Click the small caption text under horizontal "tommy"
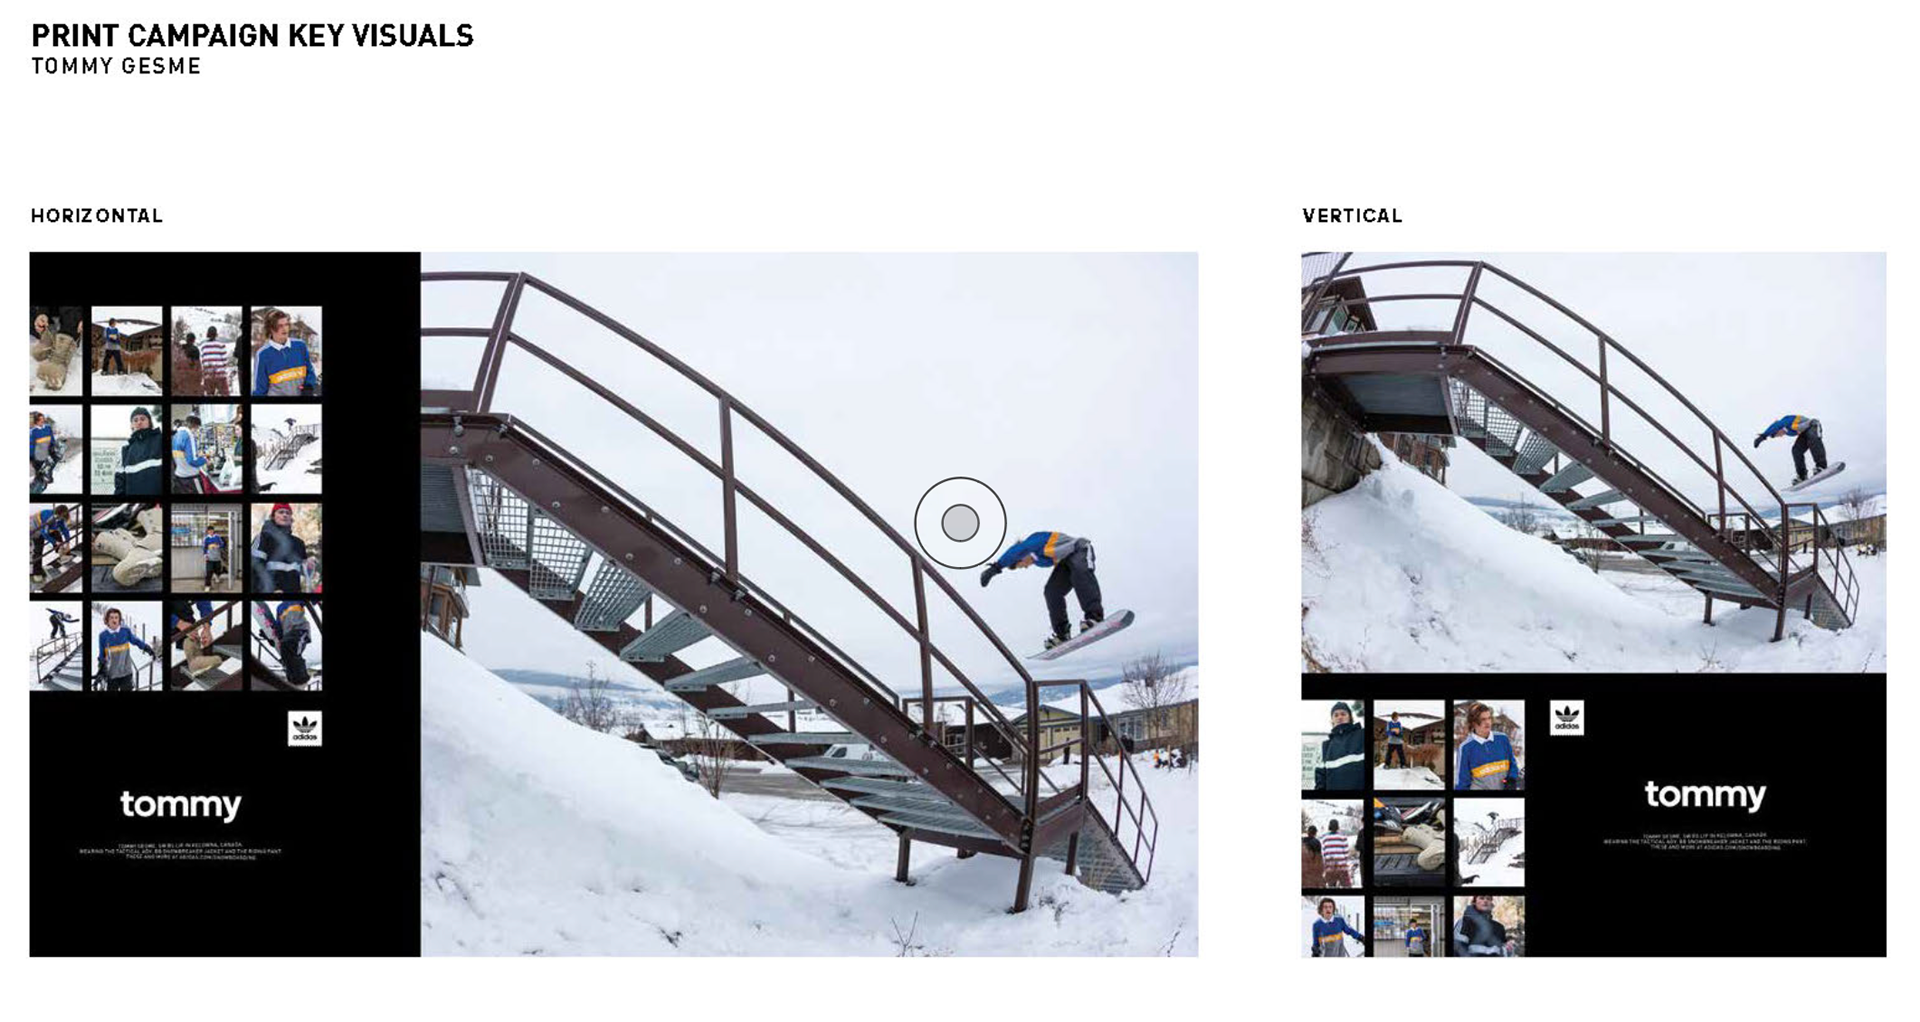Screen dimensions: 1920x1022 (181, 851)
